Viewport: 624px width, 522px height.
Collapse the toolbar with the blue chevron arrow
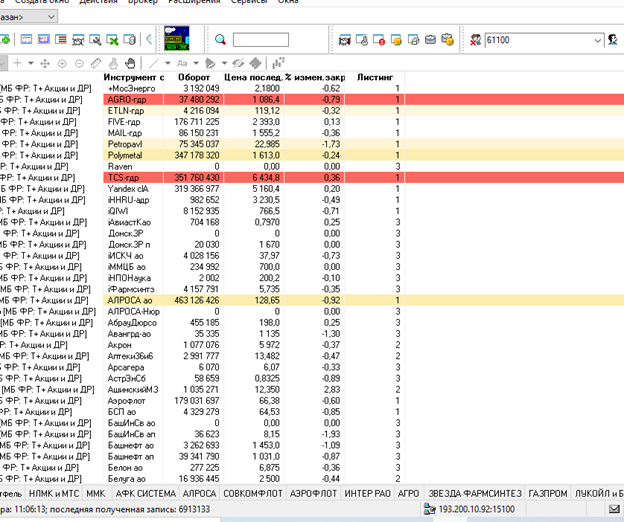pyautogui.click(x=149, y=39)
